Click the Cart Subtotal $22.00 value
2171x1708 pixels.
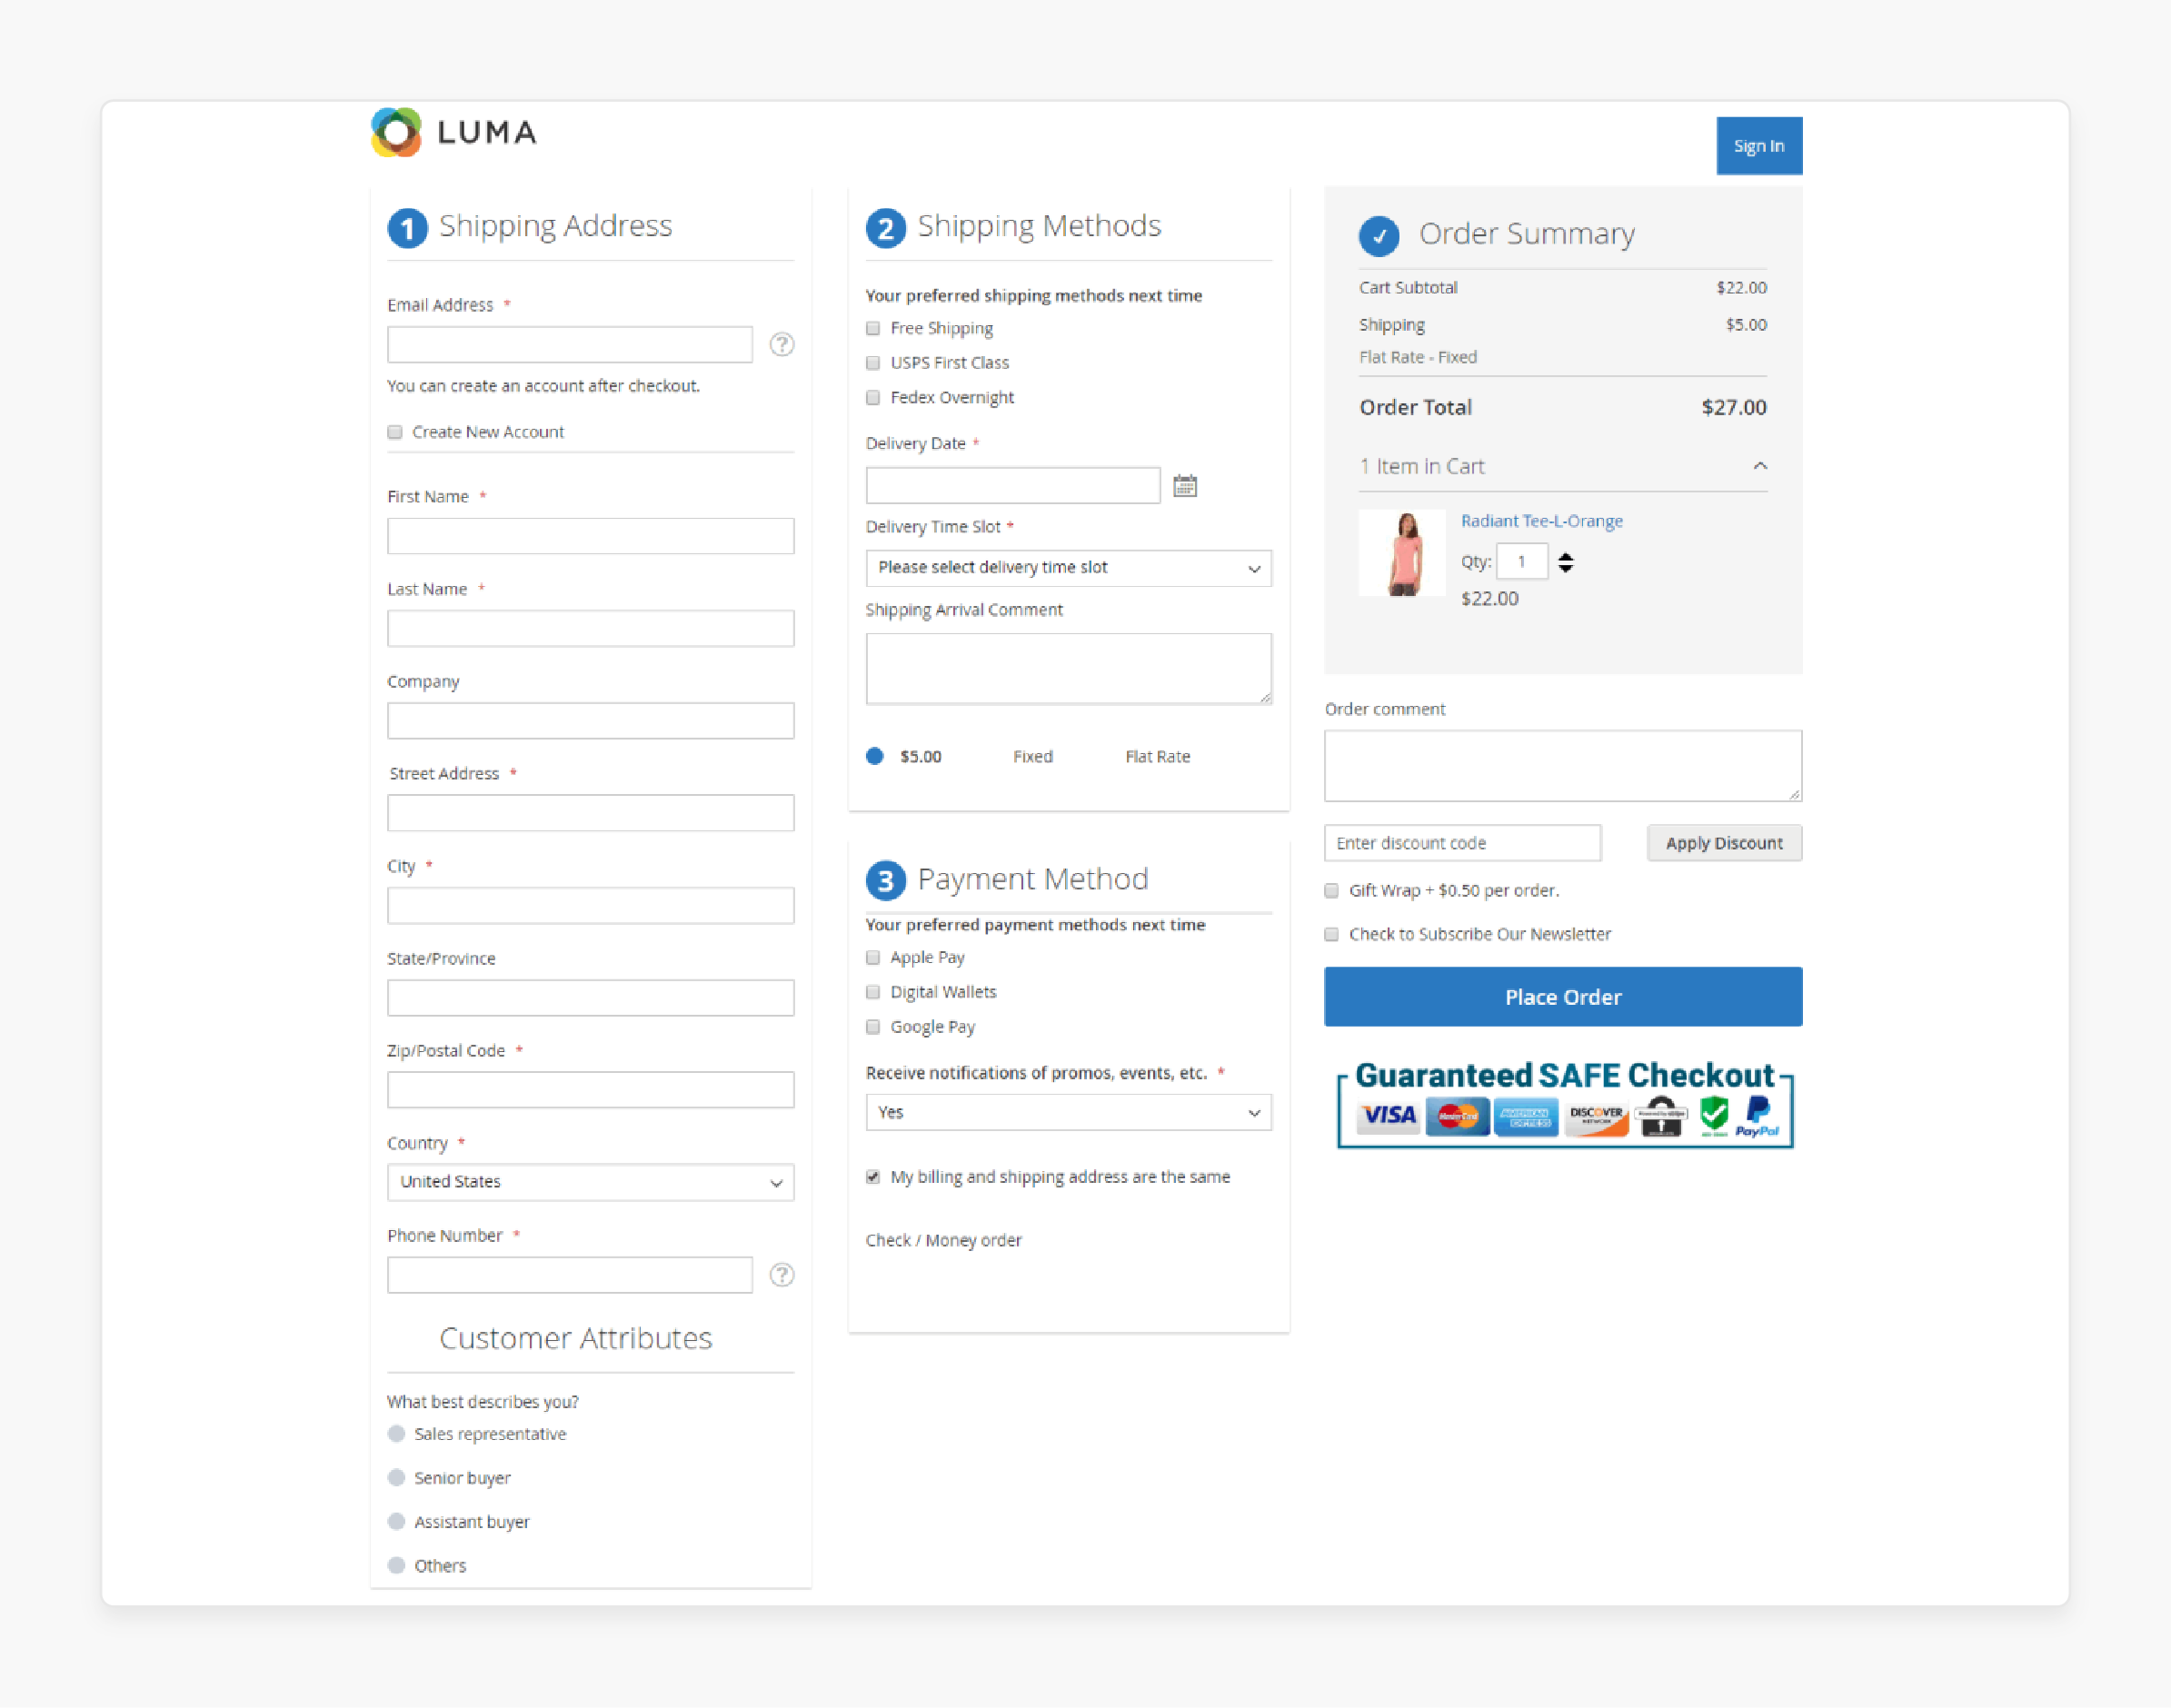pyautogui.click(x=1742, y=288)
